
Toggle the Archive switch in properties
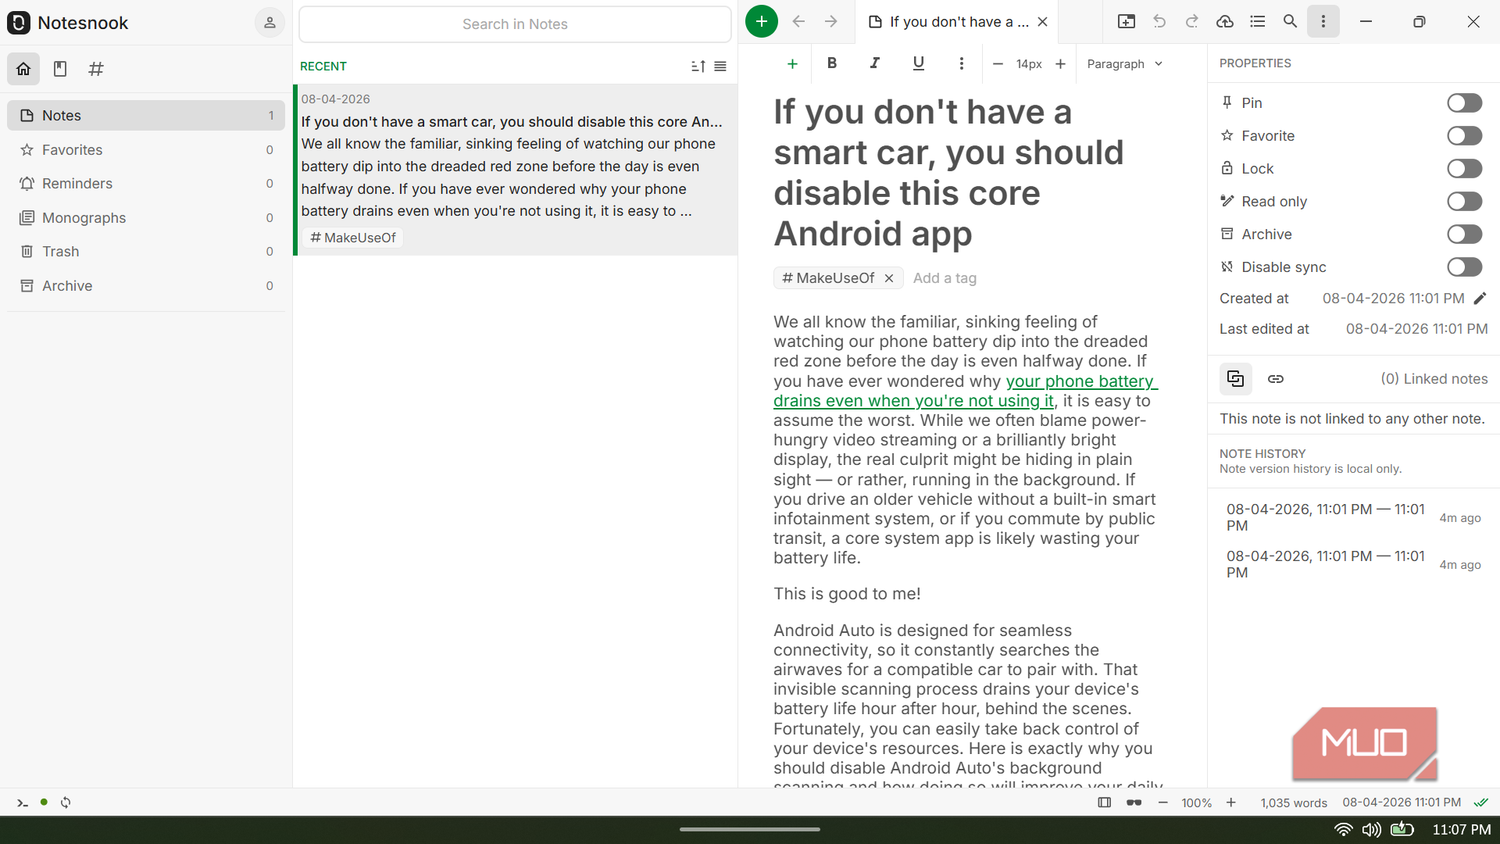[x=1464, y=235]
